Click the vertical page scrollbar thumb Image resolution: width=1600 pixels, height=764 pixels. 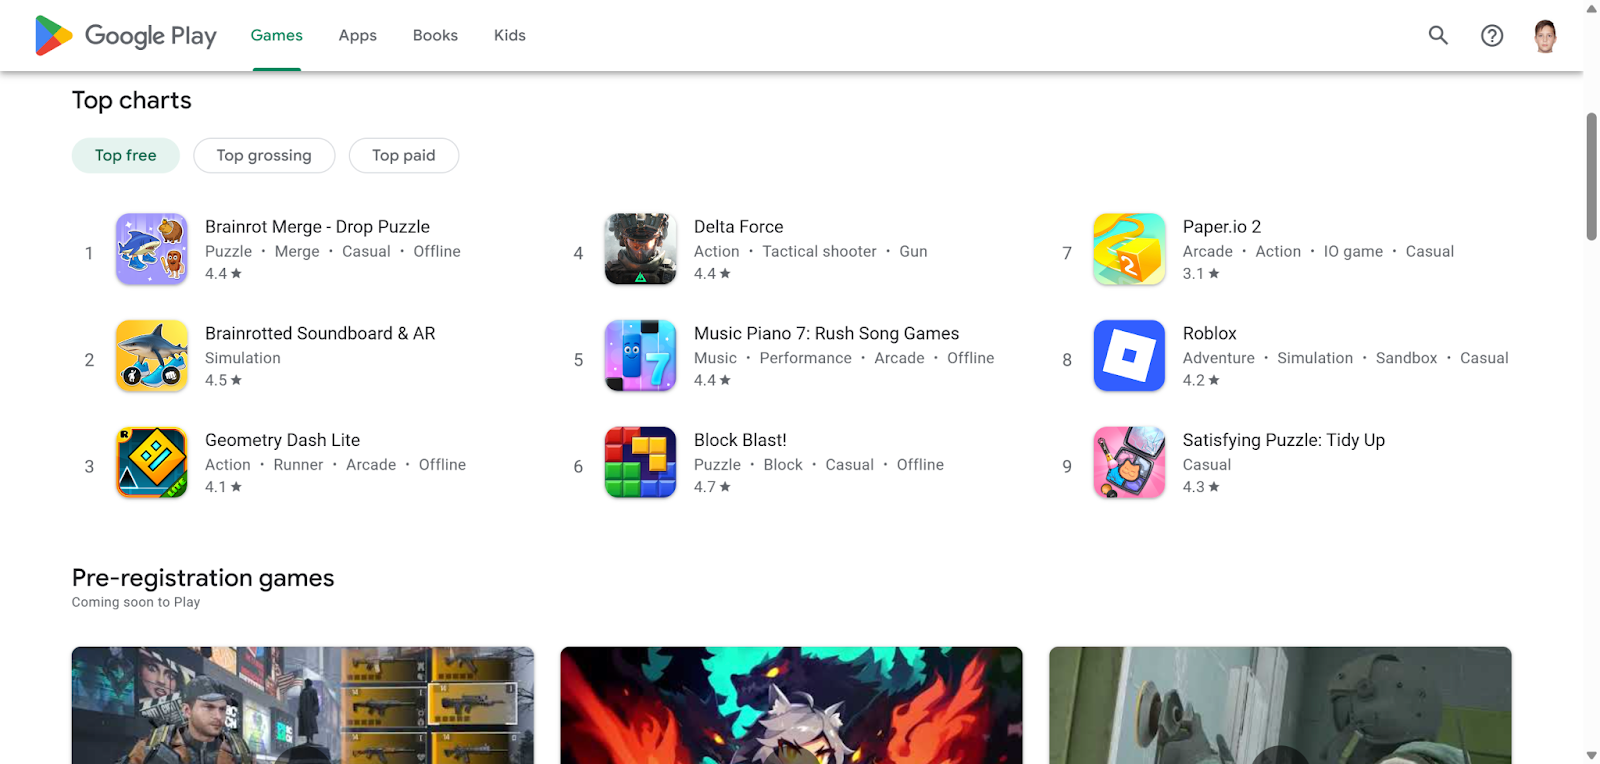[1592, 177]
